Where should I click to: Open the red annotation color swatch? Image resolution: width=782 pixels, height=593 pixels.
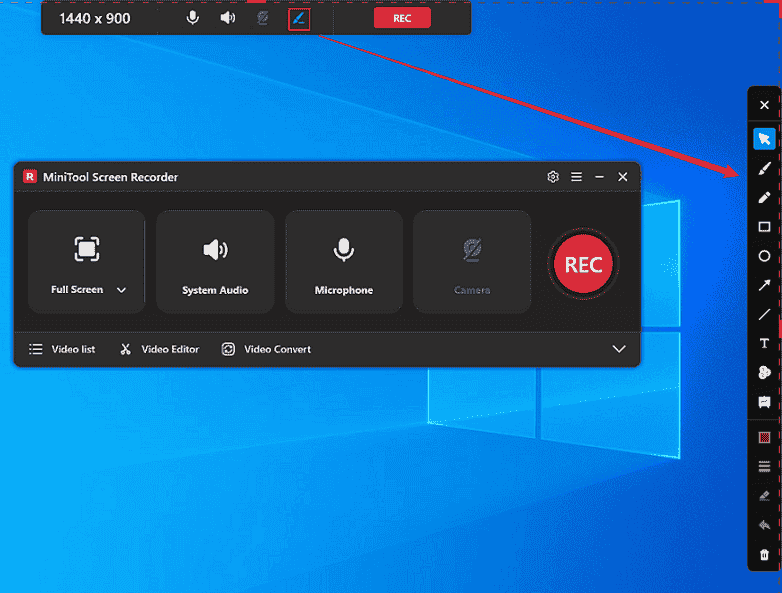click(764, 437)
